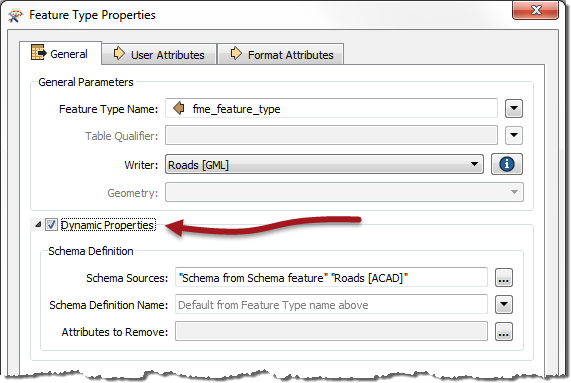Switch to the User Attributes tab
Screen dimensions: 571x383
click(x=159, y=54)
